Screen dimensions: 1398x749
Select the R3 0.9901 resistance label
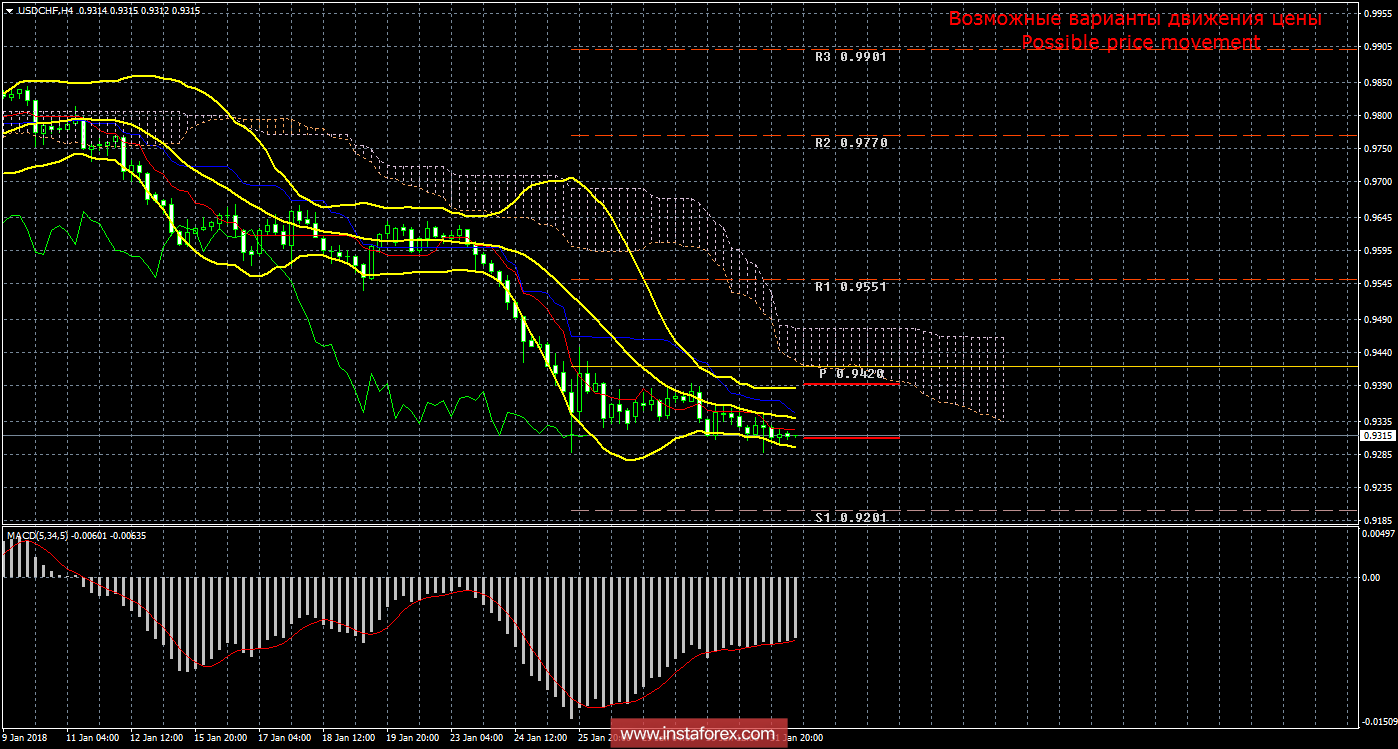[x=851, y=57]
